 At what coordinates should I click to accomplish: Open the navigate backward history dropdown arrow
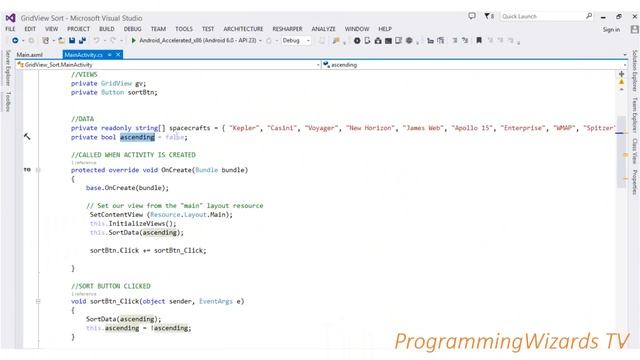[23, 40]
